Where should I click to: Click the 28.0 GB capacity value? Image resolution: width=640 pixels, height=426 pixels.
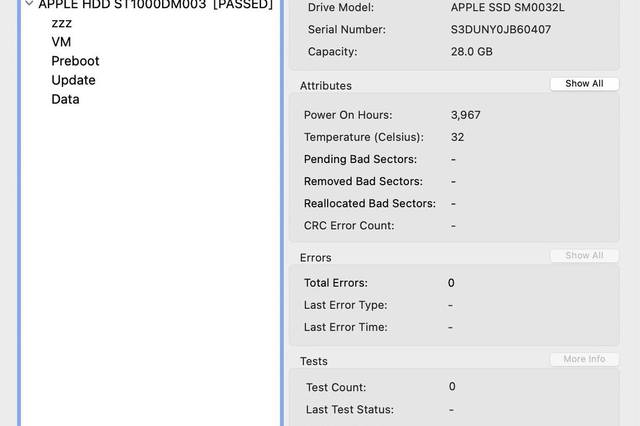click(x=471, y=52)
